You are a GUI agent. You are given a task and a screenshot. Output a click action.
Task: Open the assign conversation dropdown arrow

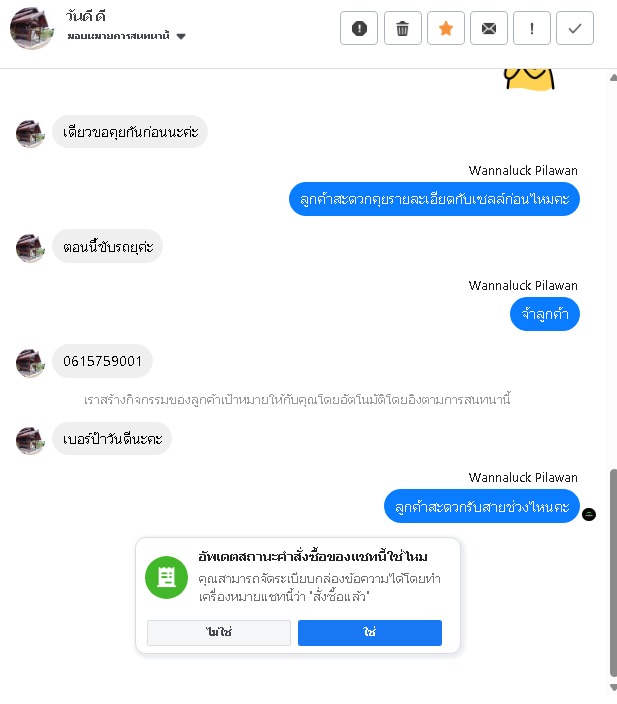[181, 36]
